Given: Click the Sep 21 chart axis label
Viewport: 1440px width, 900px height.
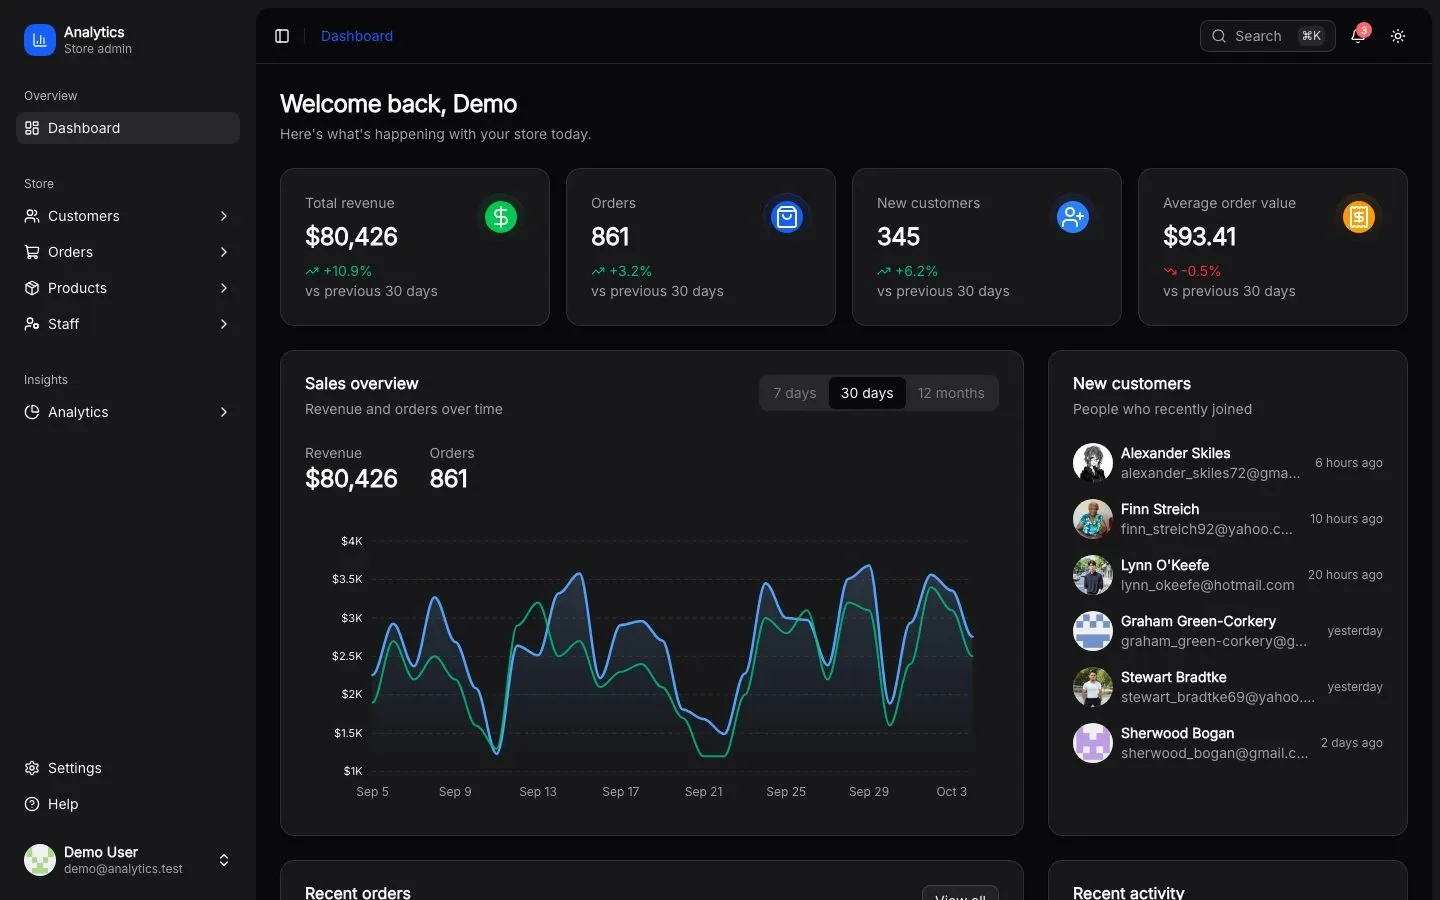Looking at the screenshot, I should point(703,792).
